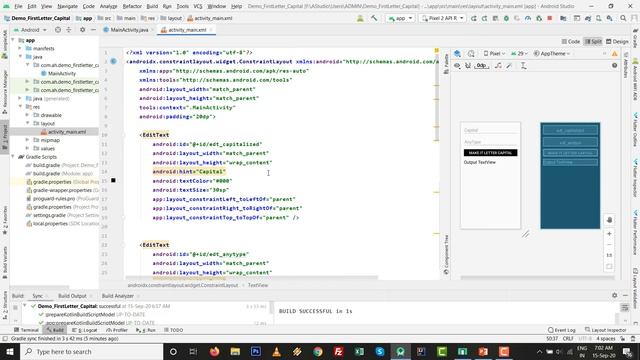Switch to Design view mode

pyautogui.click(x=617, y=41)
